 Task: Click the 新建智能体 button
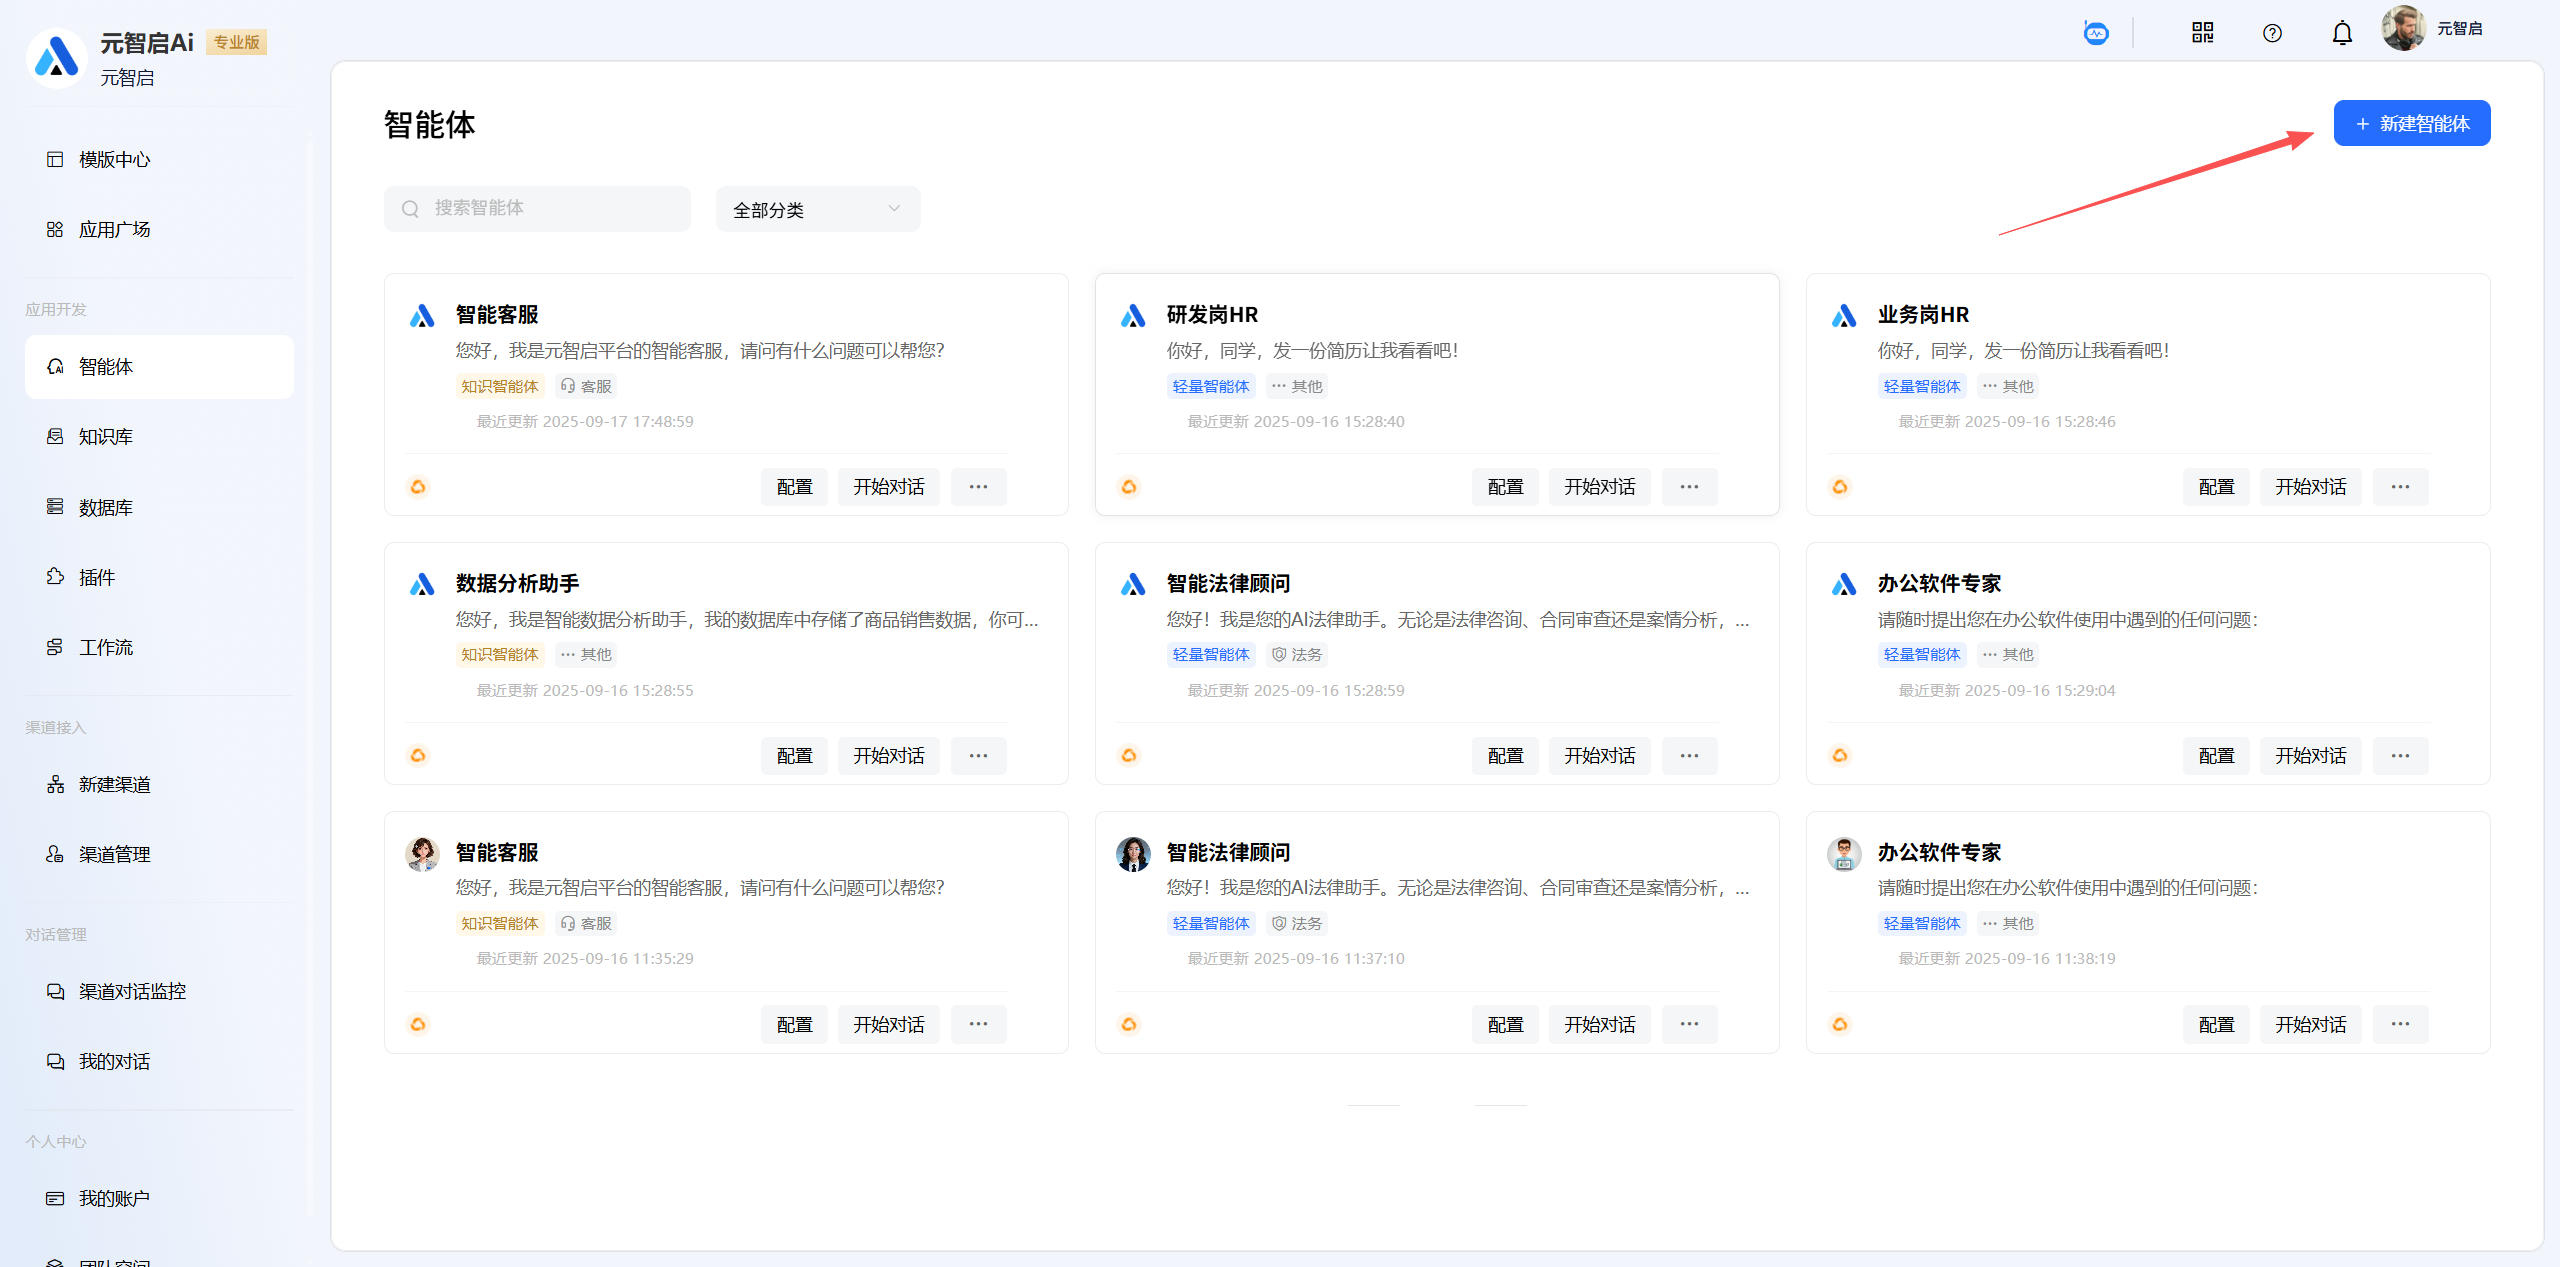pos(2411,123)
